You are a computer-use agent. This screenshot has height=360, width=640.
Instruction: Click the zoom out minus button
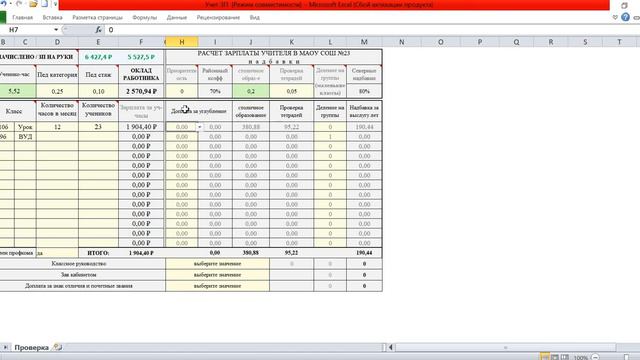tap(595, 357)
